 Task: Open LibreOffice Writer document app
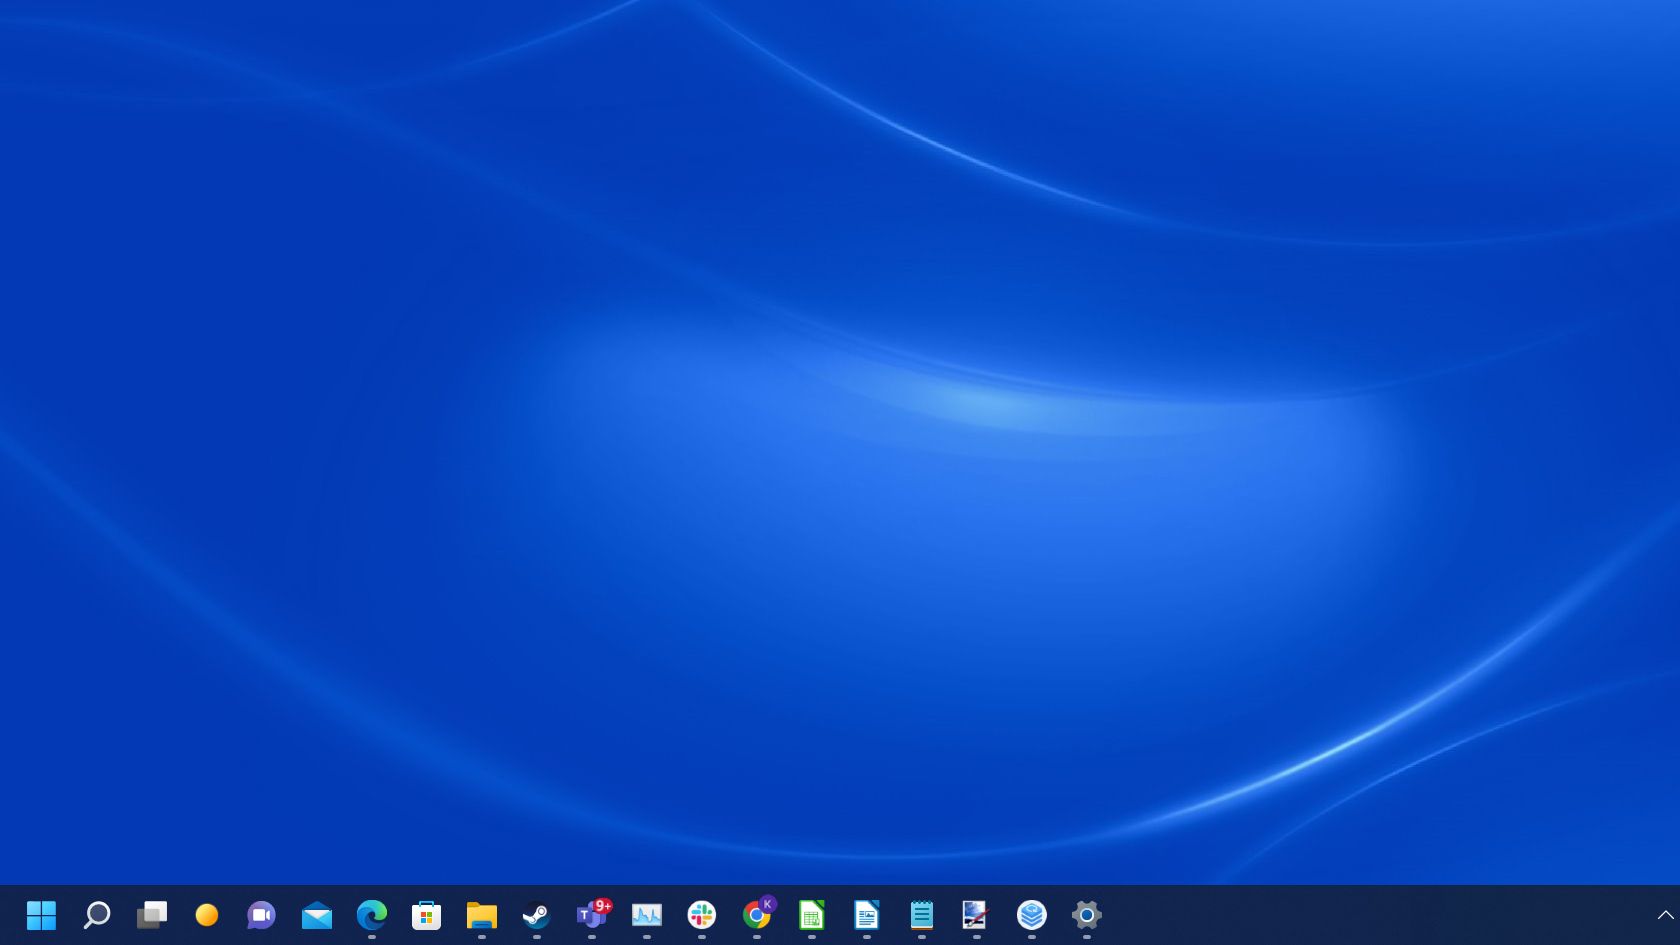pos(867,916)
